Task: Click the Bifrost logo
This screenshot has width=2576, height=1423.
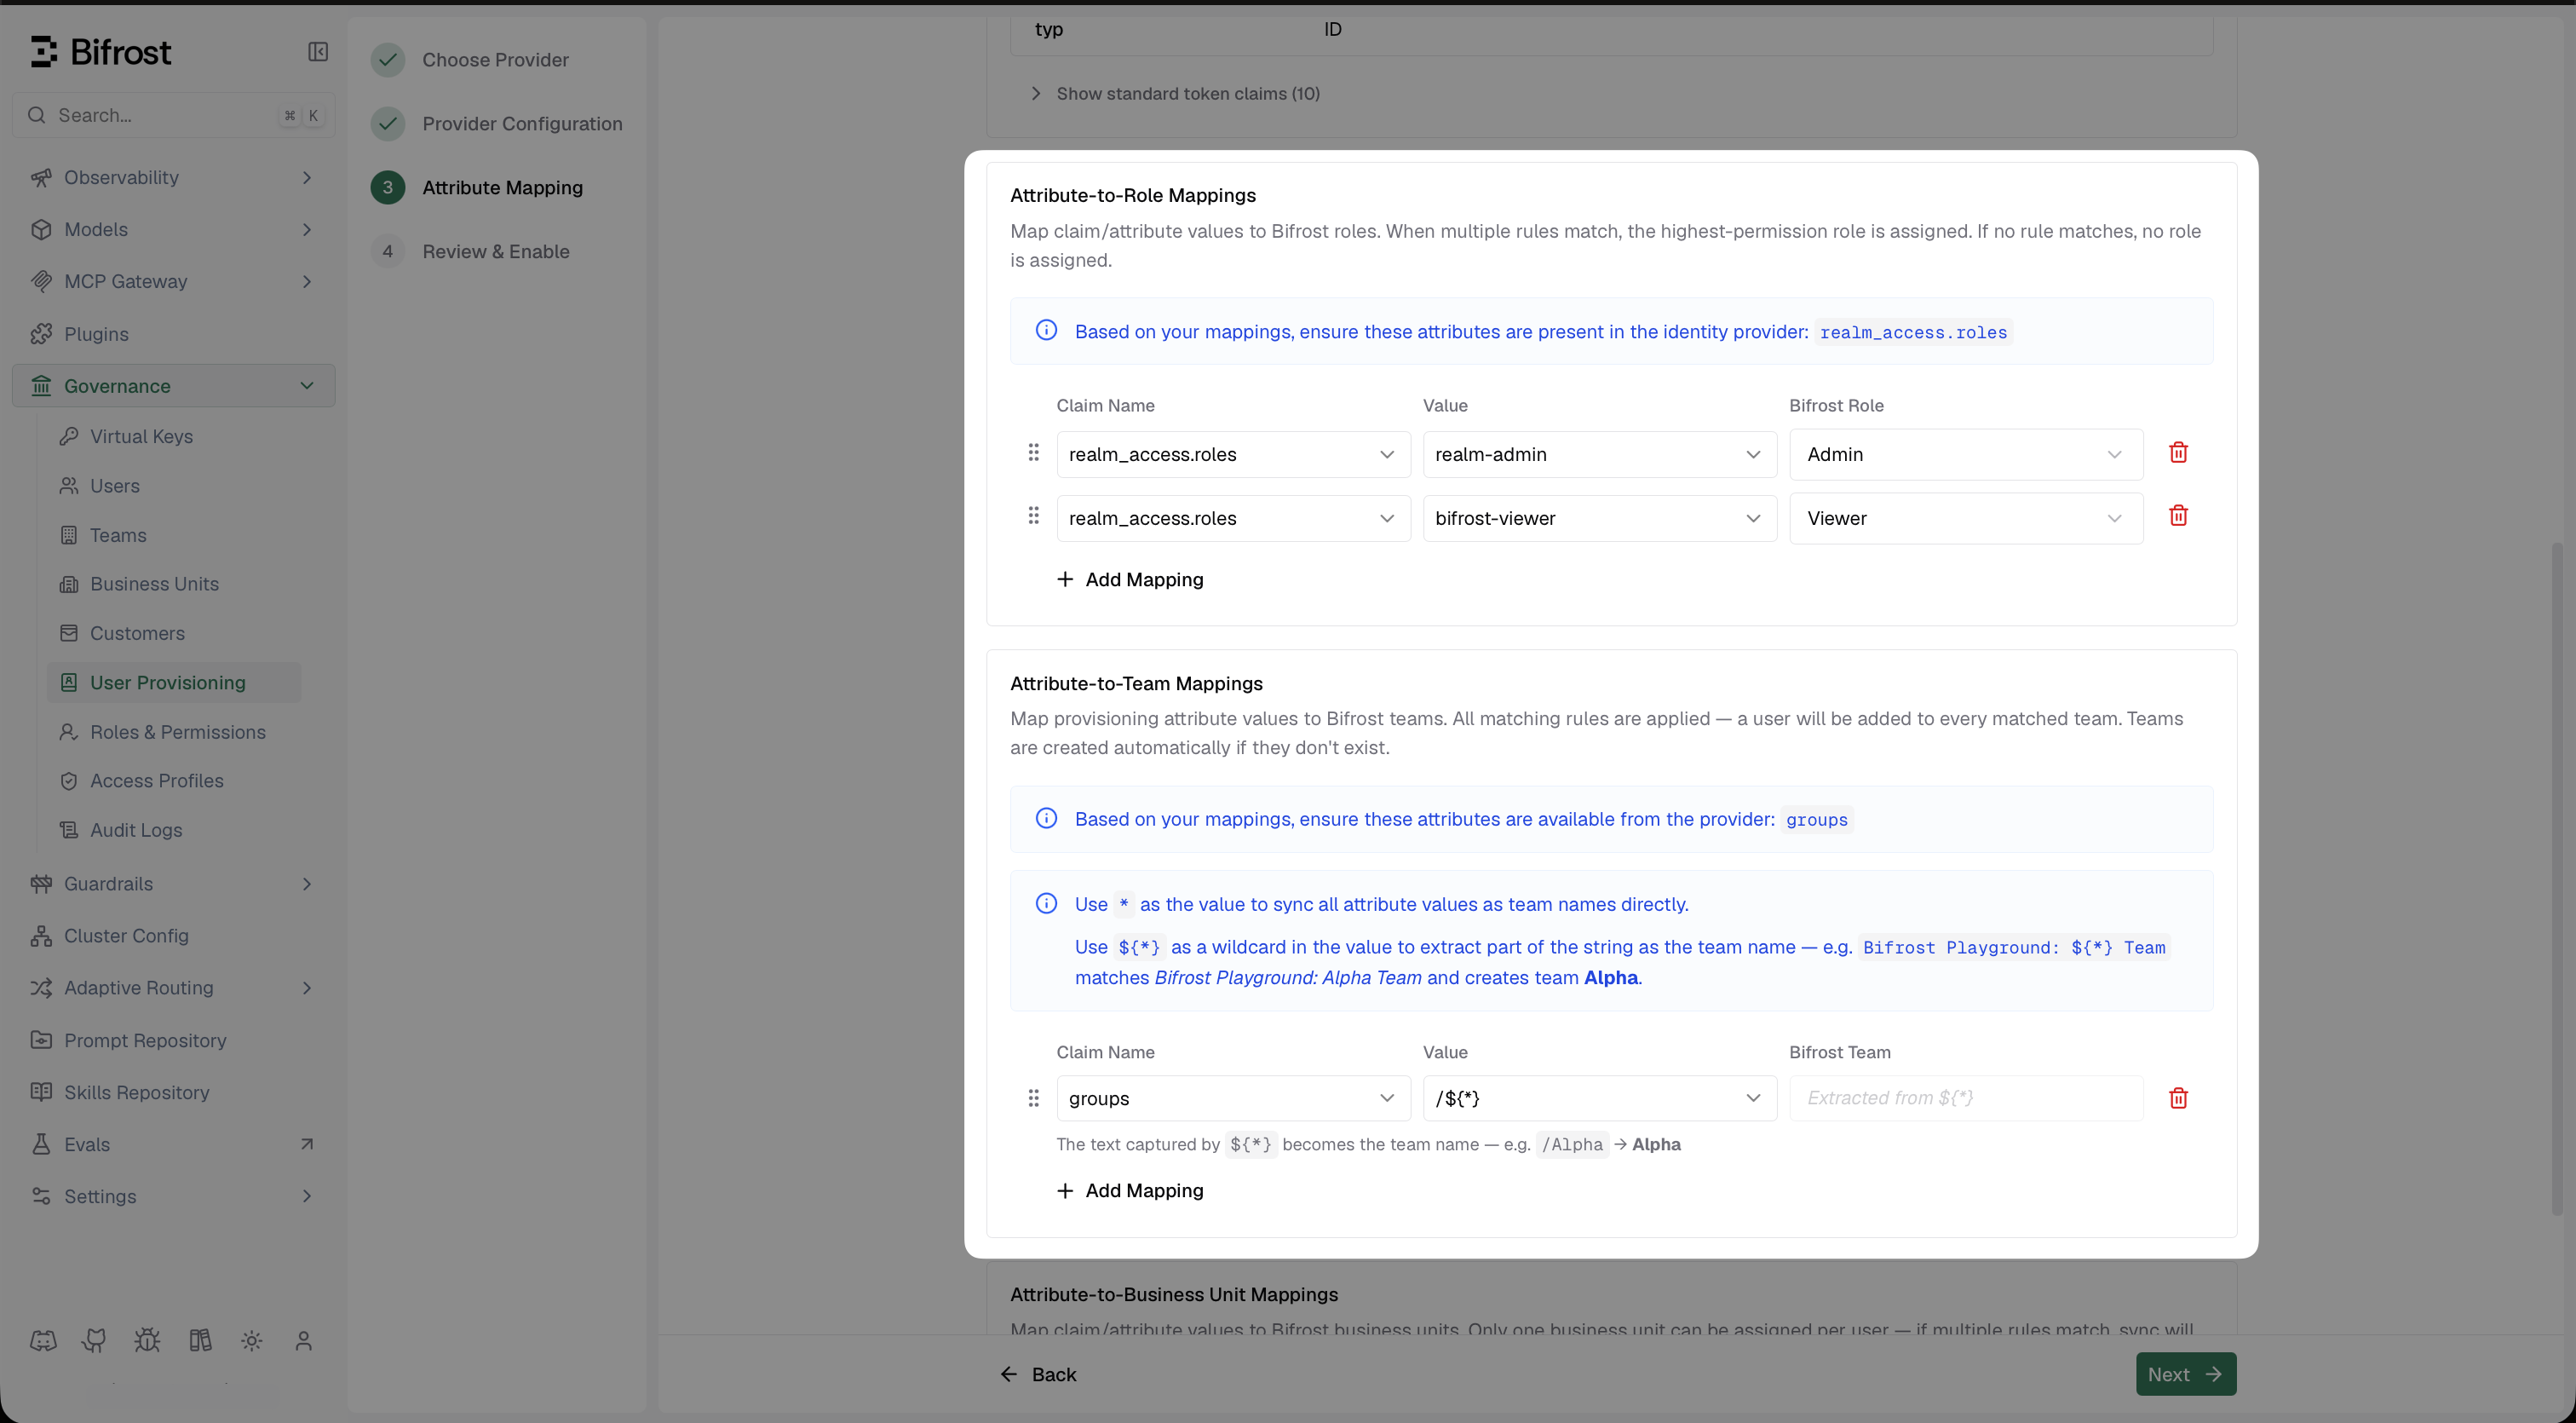Action: click(x=101, y=52)
